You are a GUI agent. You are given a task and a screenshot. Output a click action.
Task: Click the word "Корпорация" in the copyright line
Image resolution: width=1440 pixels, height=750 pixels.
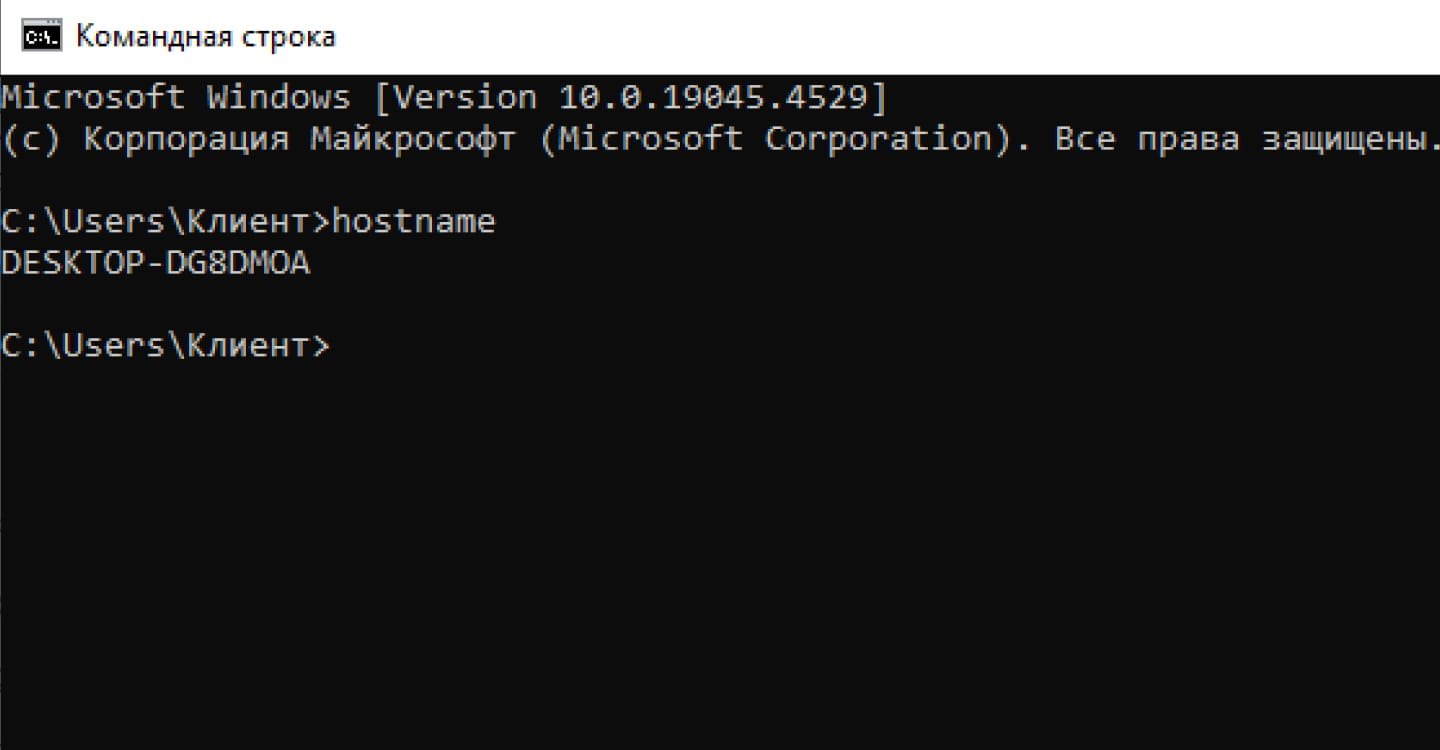point(186,139)
